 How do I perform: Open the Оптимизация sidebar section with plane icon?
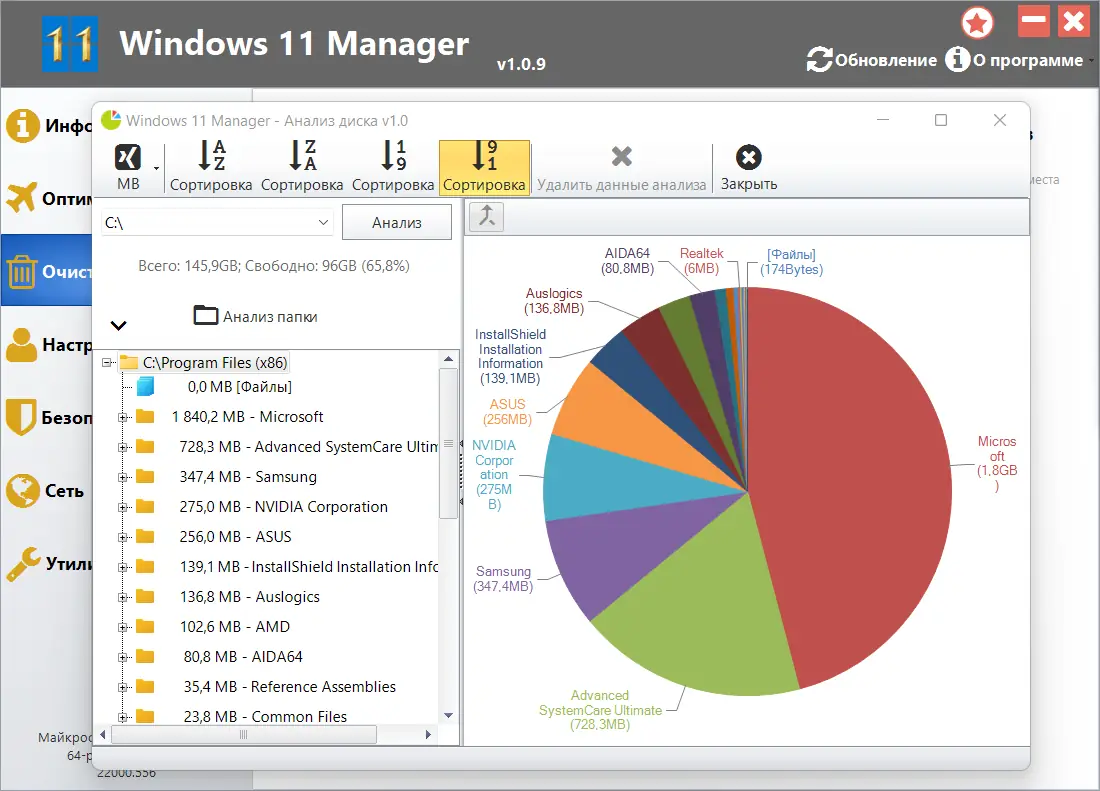point(47,198)
